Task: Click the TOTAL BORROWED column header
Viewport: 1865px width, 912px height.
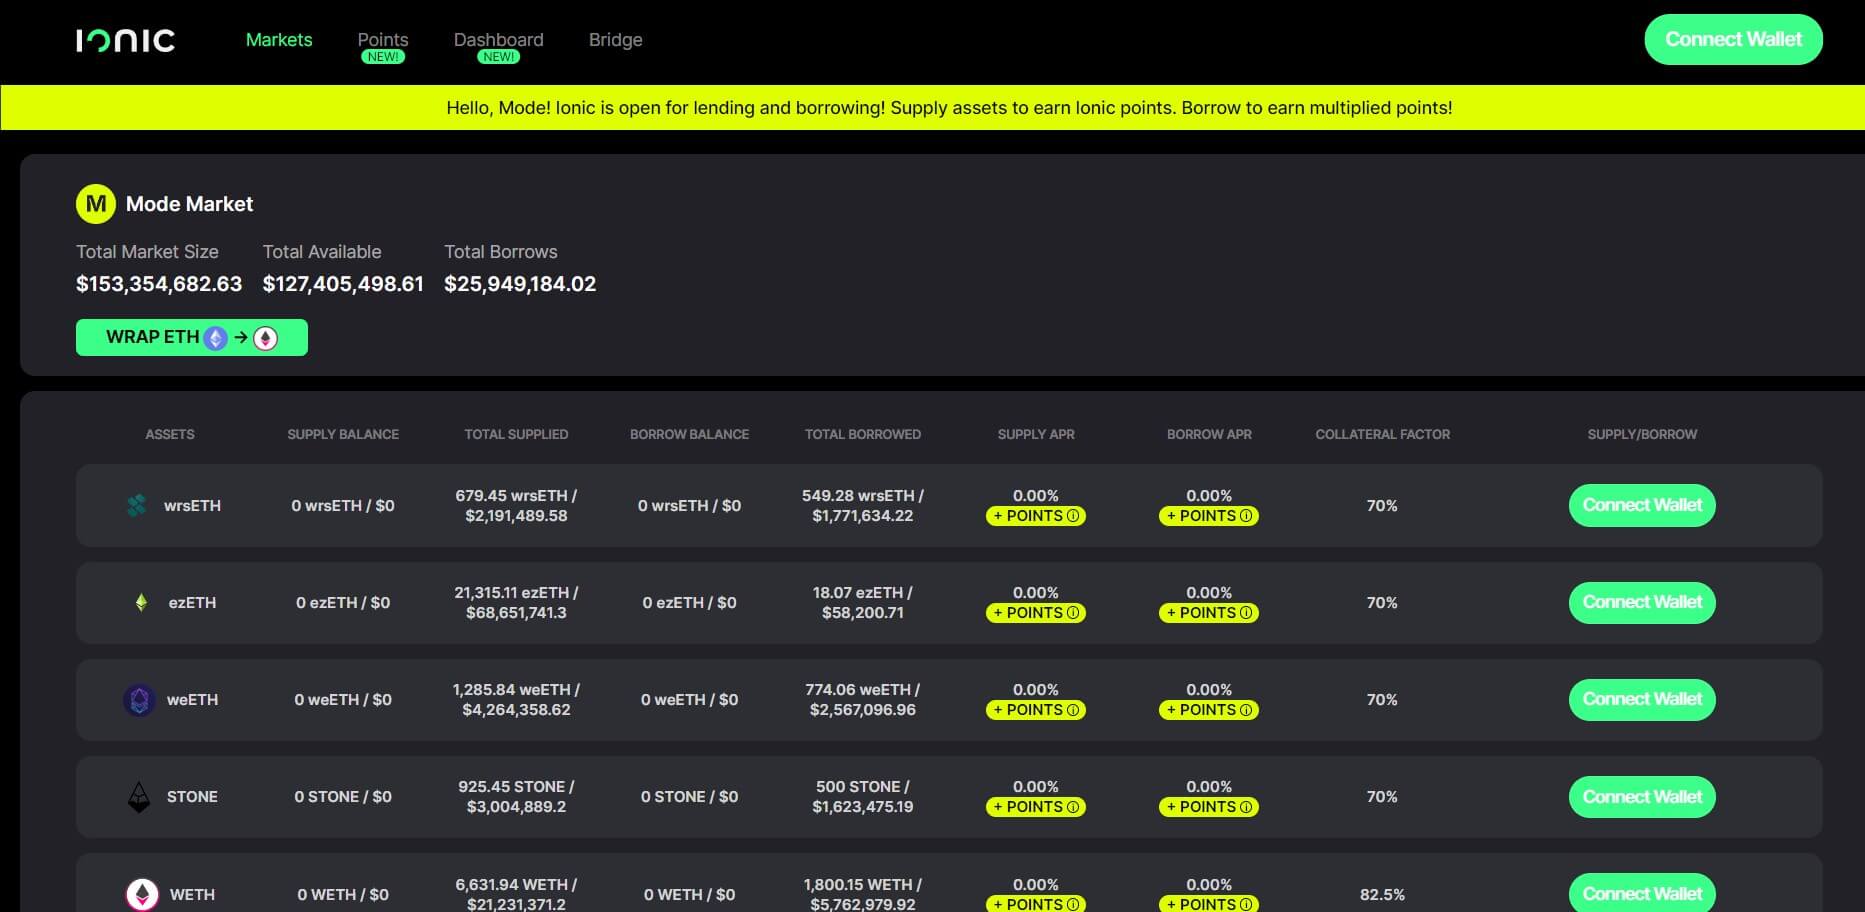Action: point(863,434)
